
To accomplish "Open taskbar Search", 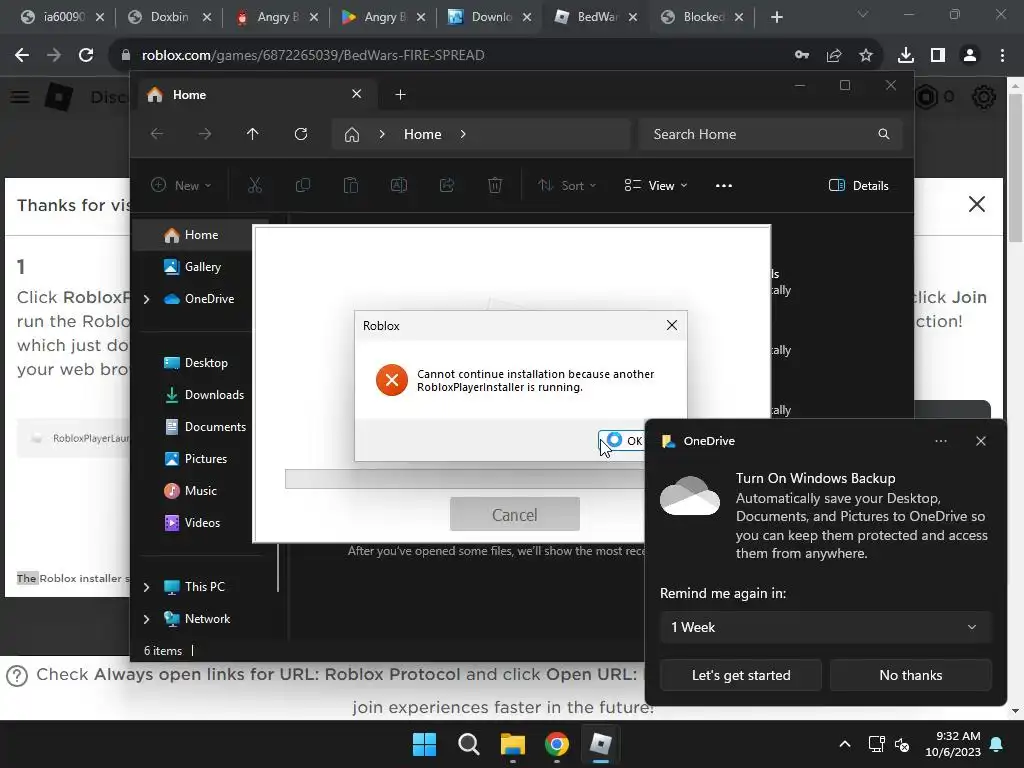I will coord(468,744).
